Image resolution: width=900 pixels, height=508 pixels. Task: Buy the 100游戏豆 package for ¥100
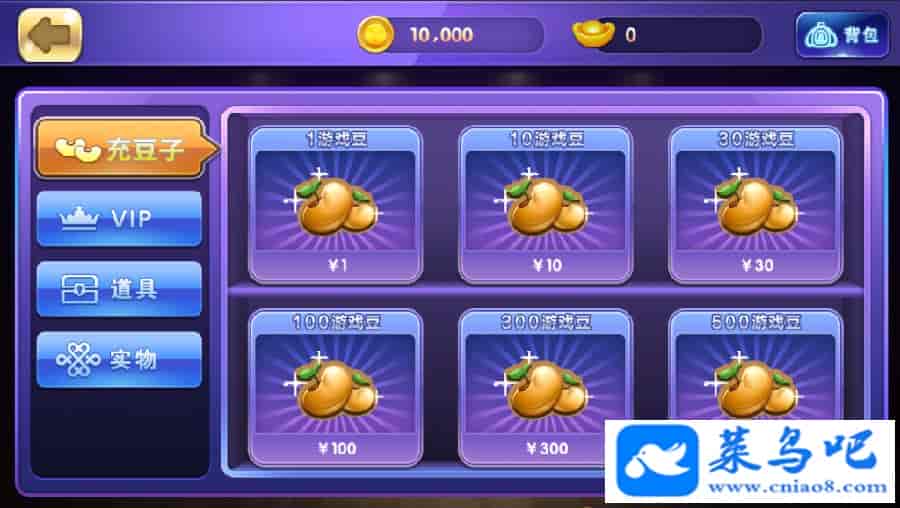[336, 387]
